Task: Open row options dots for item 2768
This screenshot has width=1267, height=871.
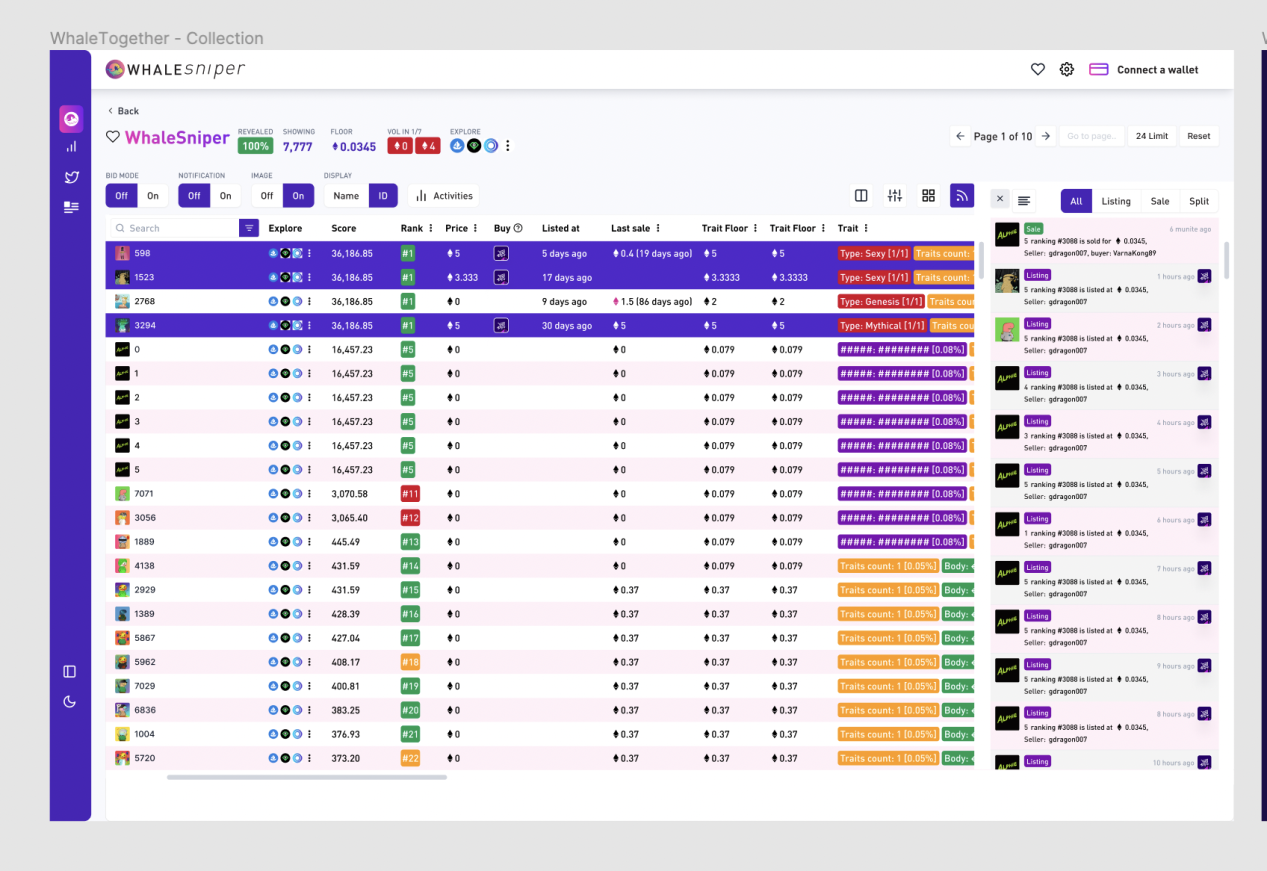Action: pyautogui.click(x=309, y=301)
